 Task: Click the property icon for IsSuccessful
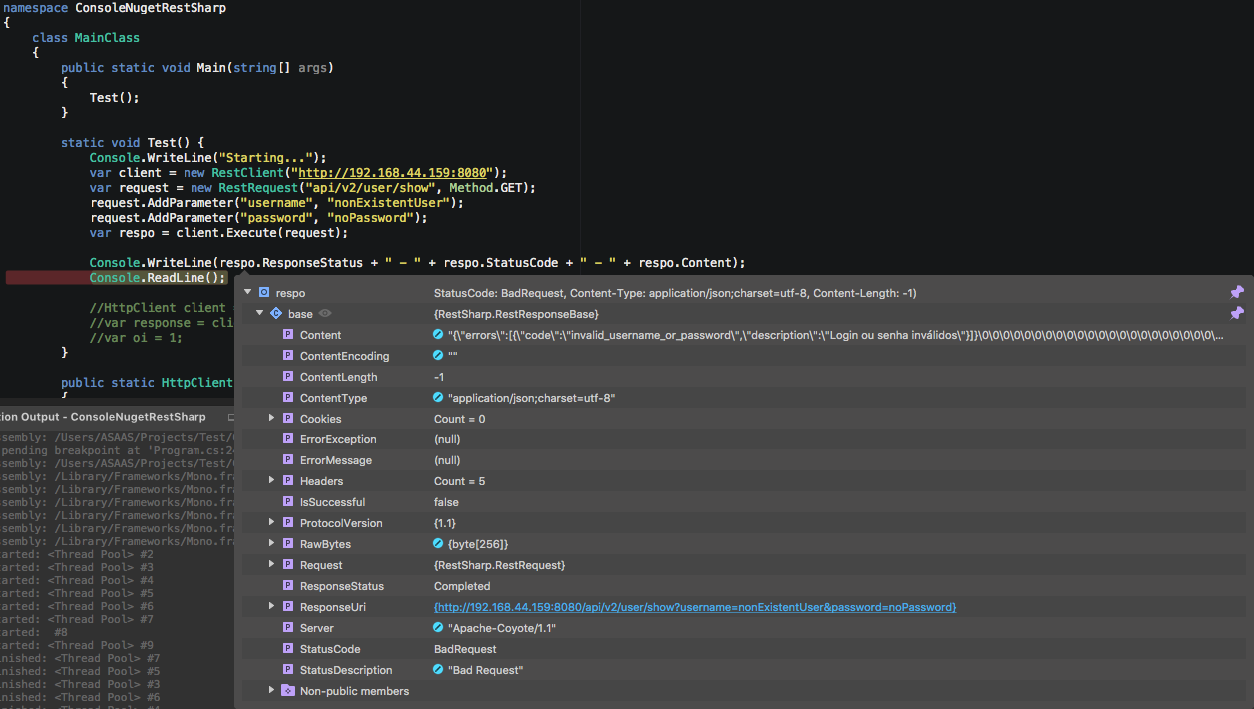(x=288, y=502)
